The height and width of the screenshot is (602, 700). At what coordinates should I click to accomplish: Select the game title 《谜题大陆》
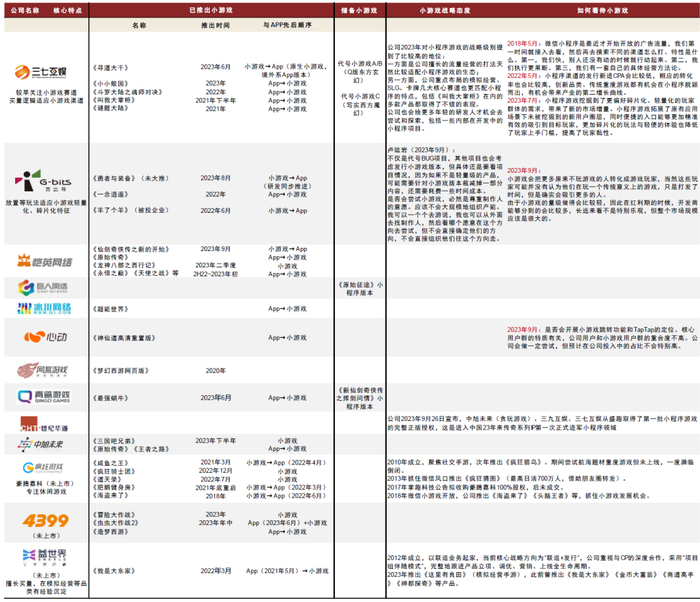point(111,108)
